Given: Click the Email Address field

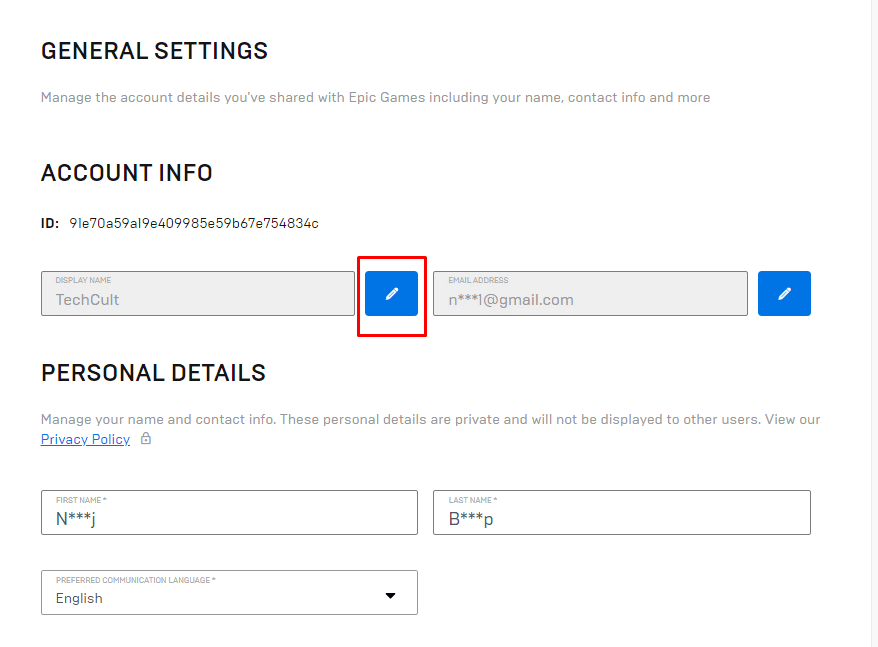Looking at the screenshot, I should pyautogui.click(x=590, y=294).
